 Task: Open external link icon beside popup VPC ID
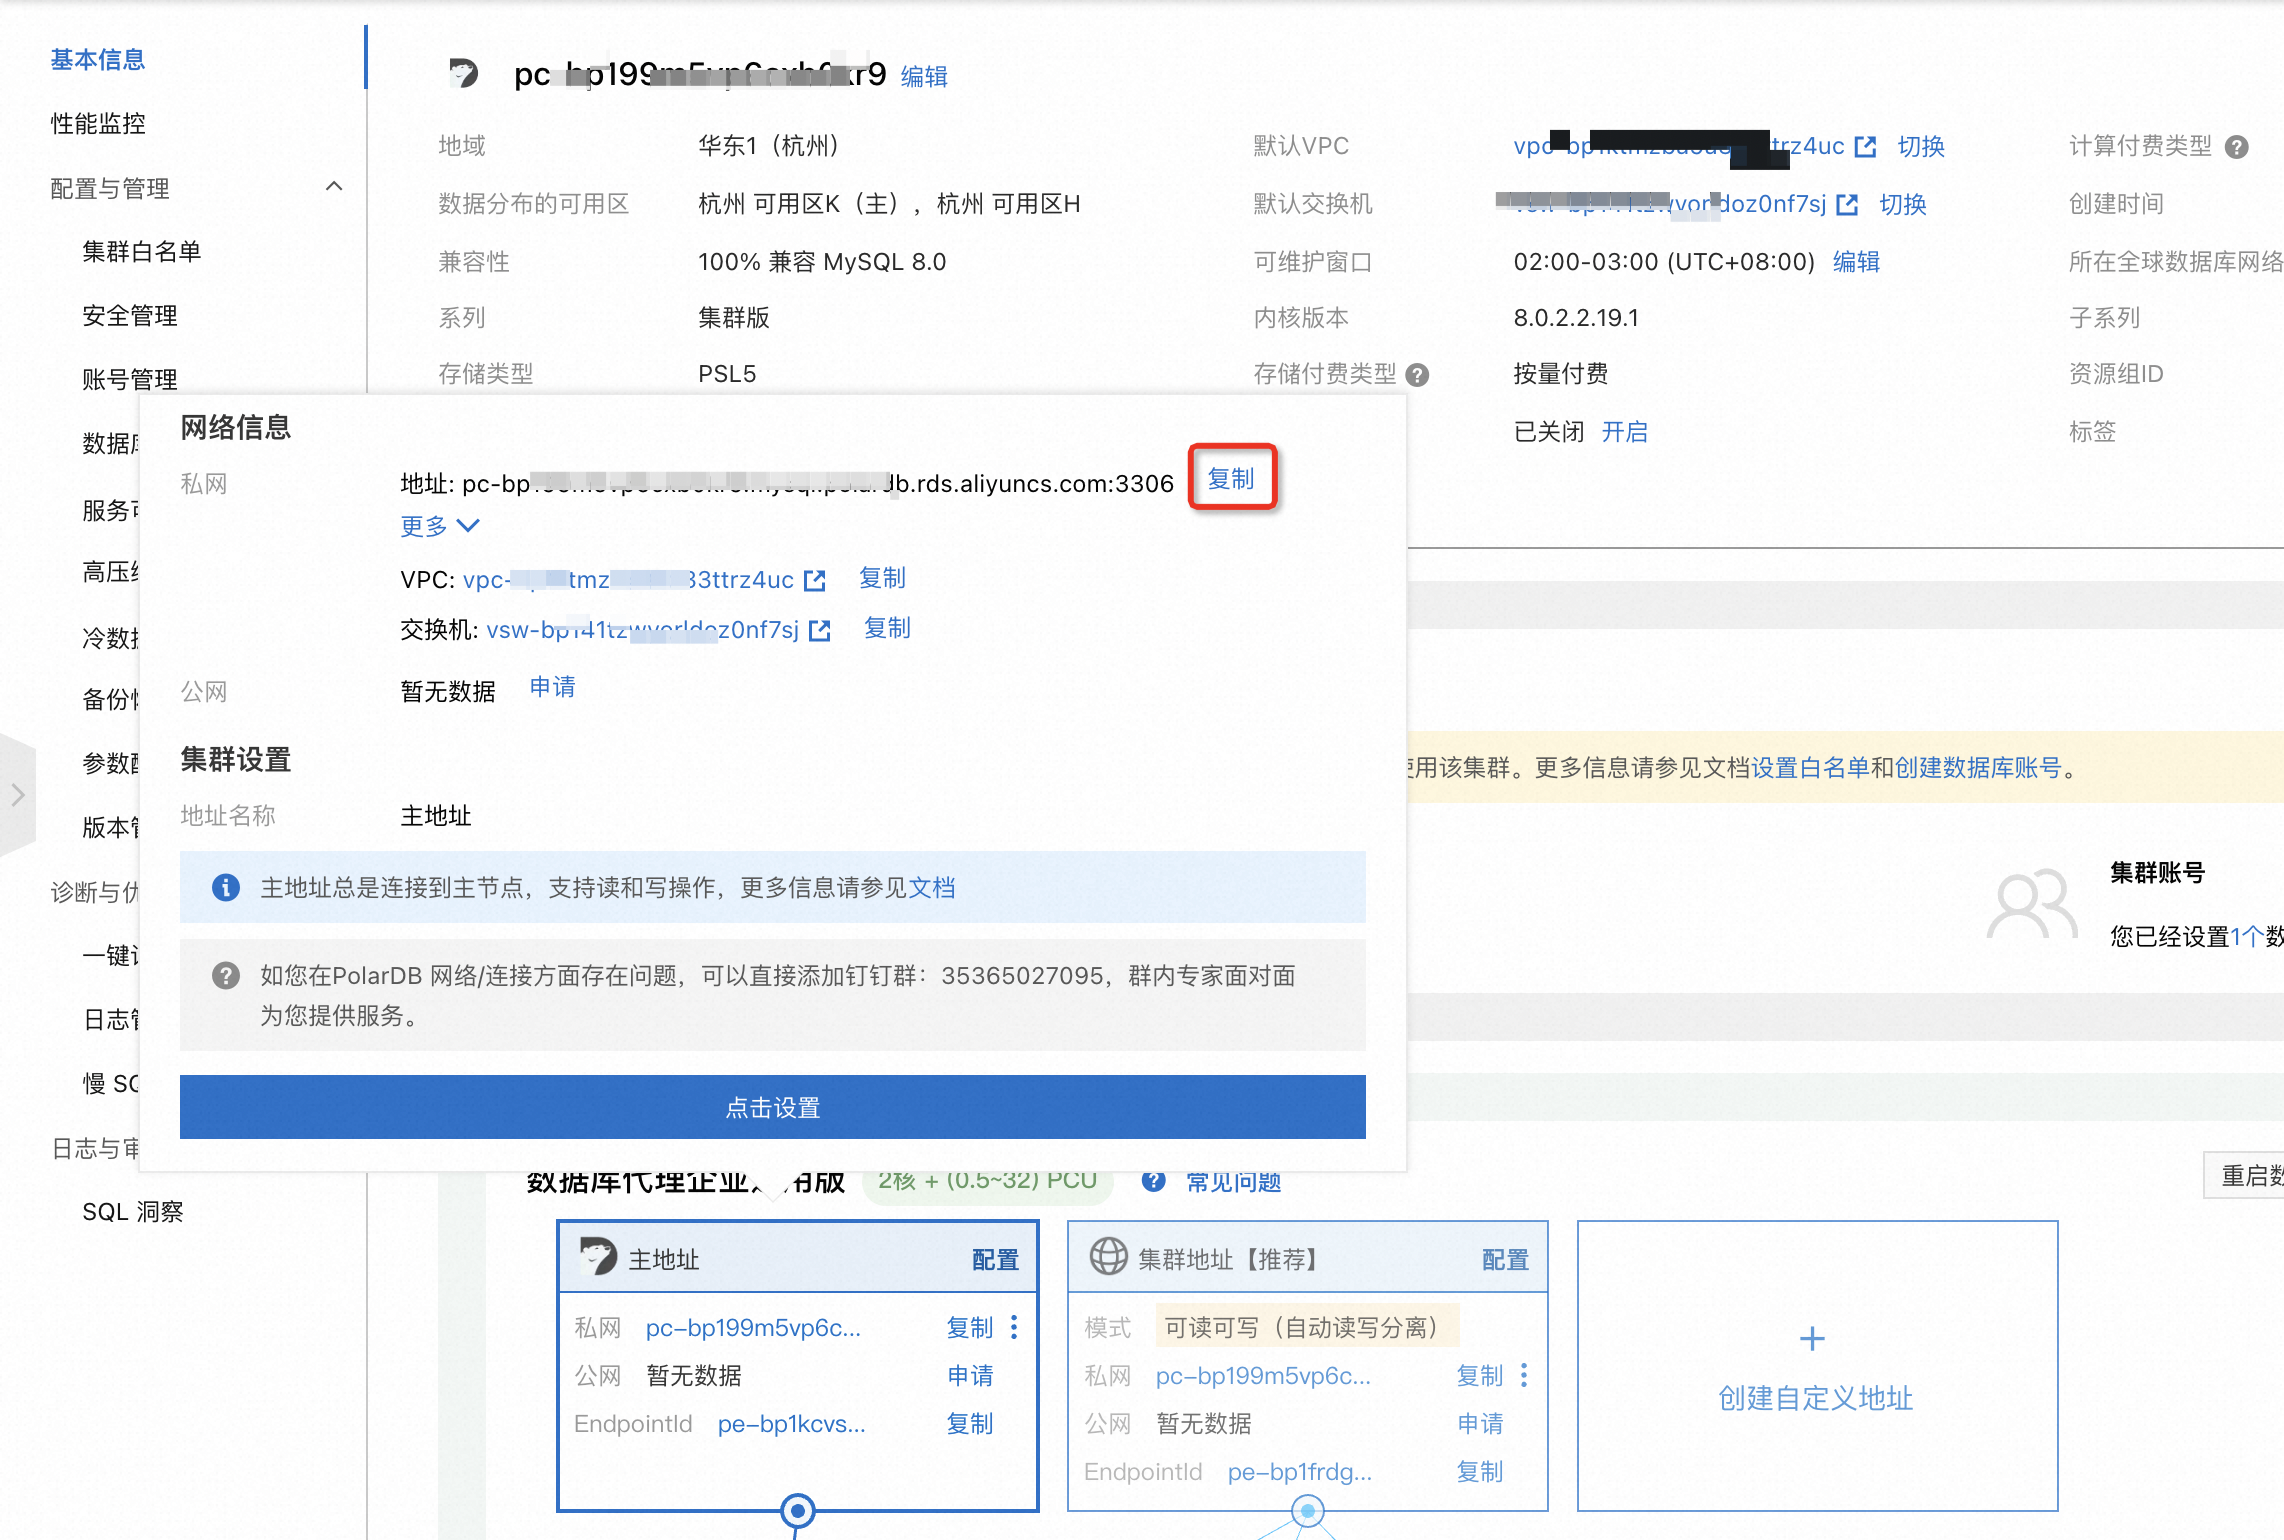[x=815, y=580]
